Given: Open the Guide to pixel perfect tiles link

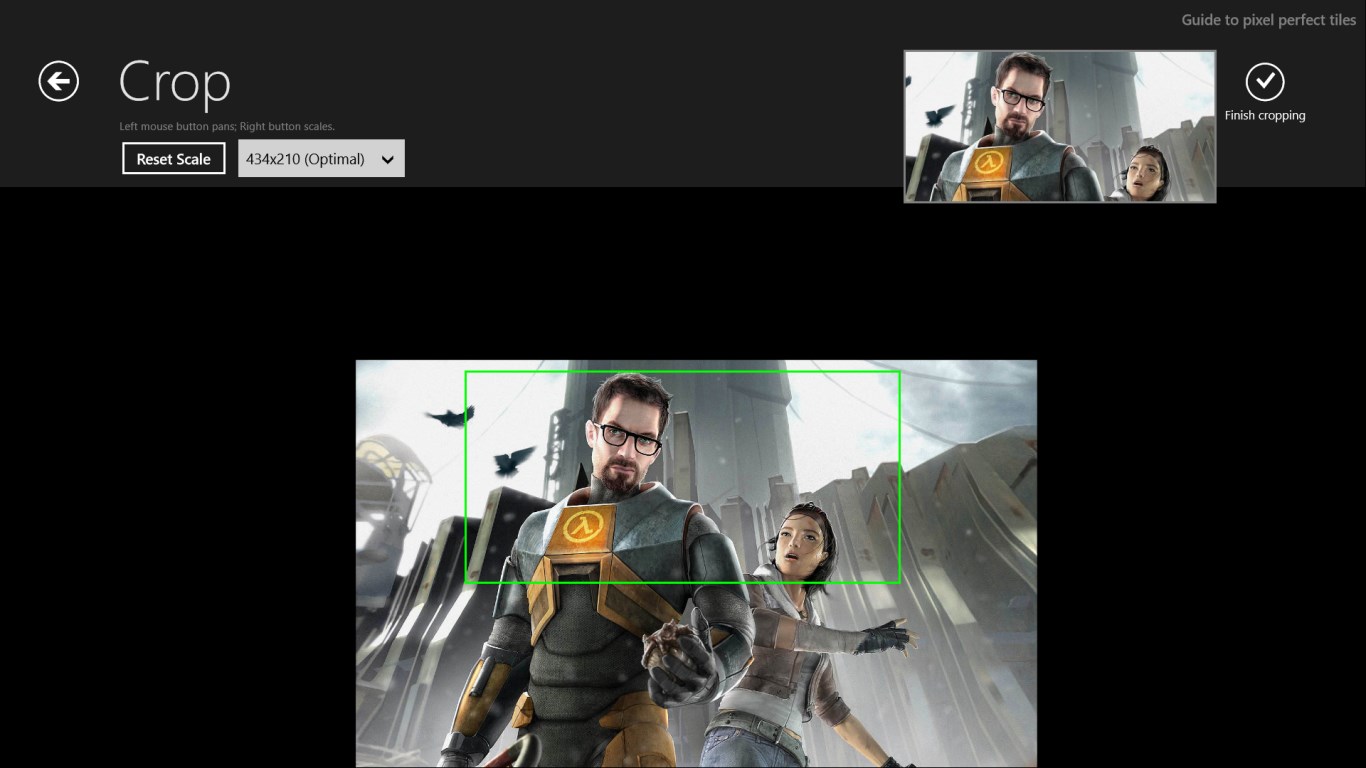Looking at the screenshot, I should coord(1267,19).
